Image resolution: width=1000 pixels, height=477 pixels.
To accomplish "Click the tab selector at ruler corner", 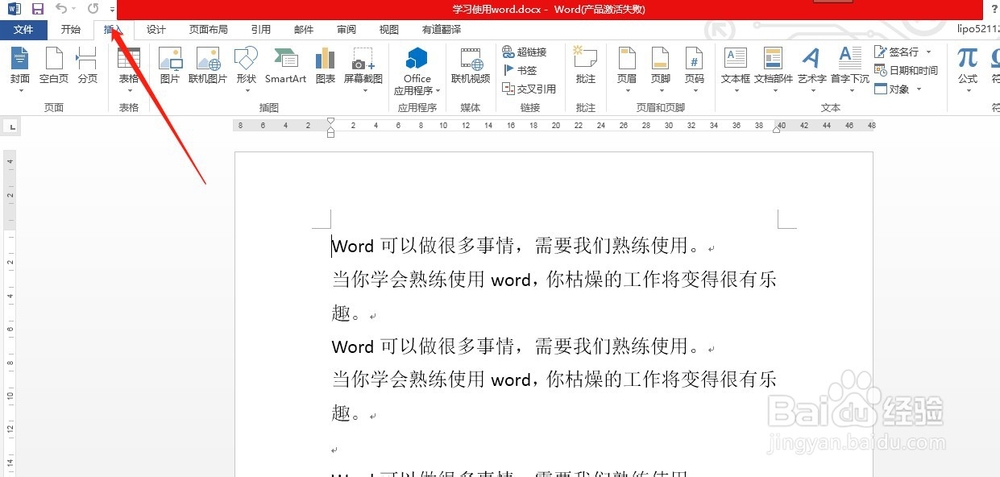I will 11,128.
